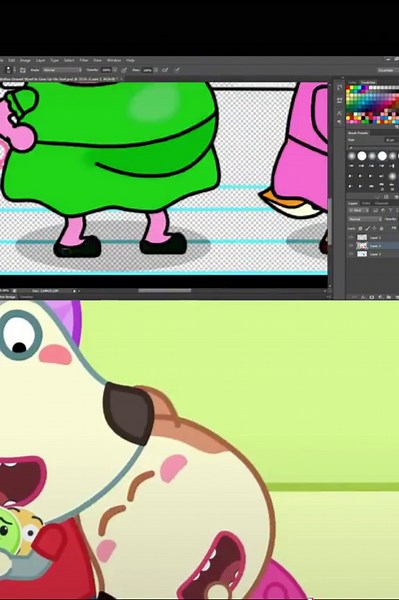Open the Window menu

(x=114, y=60)
